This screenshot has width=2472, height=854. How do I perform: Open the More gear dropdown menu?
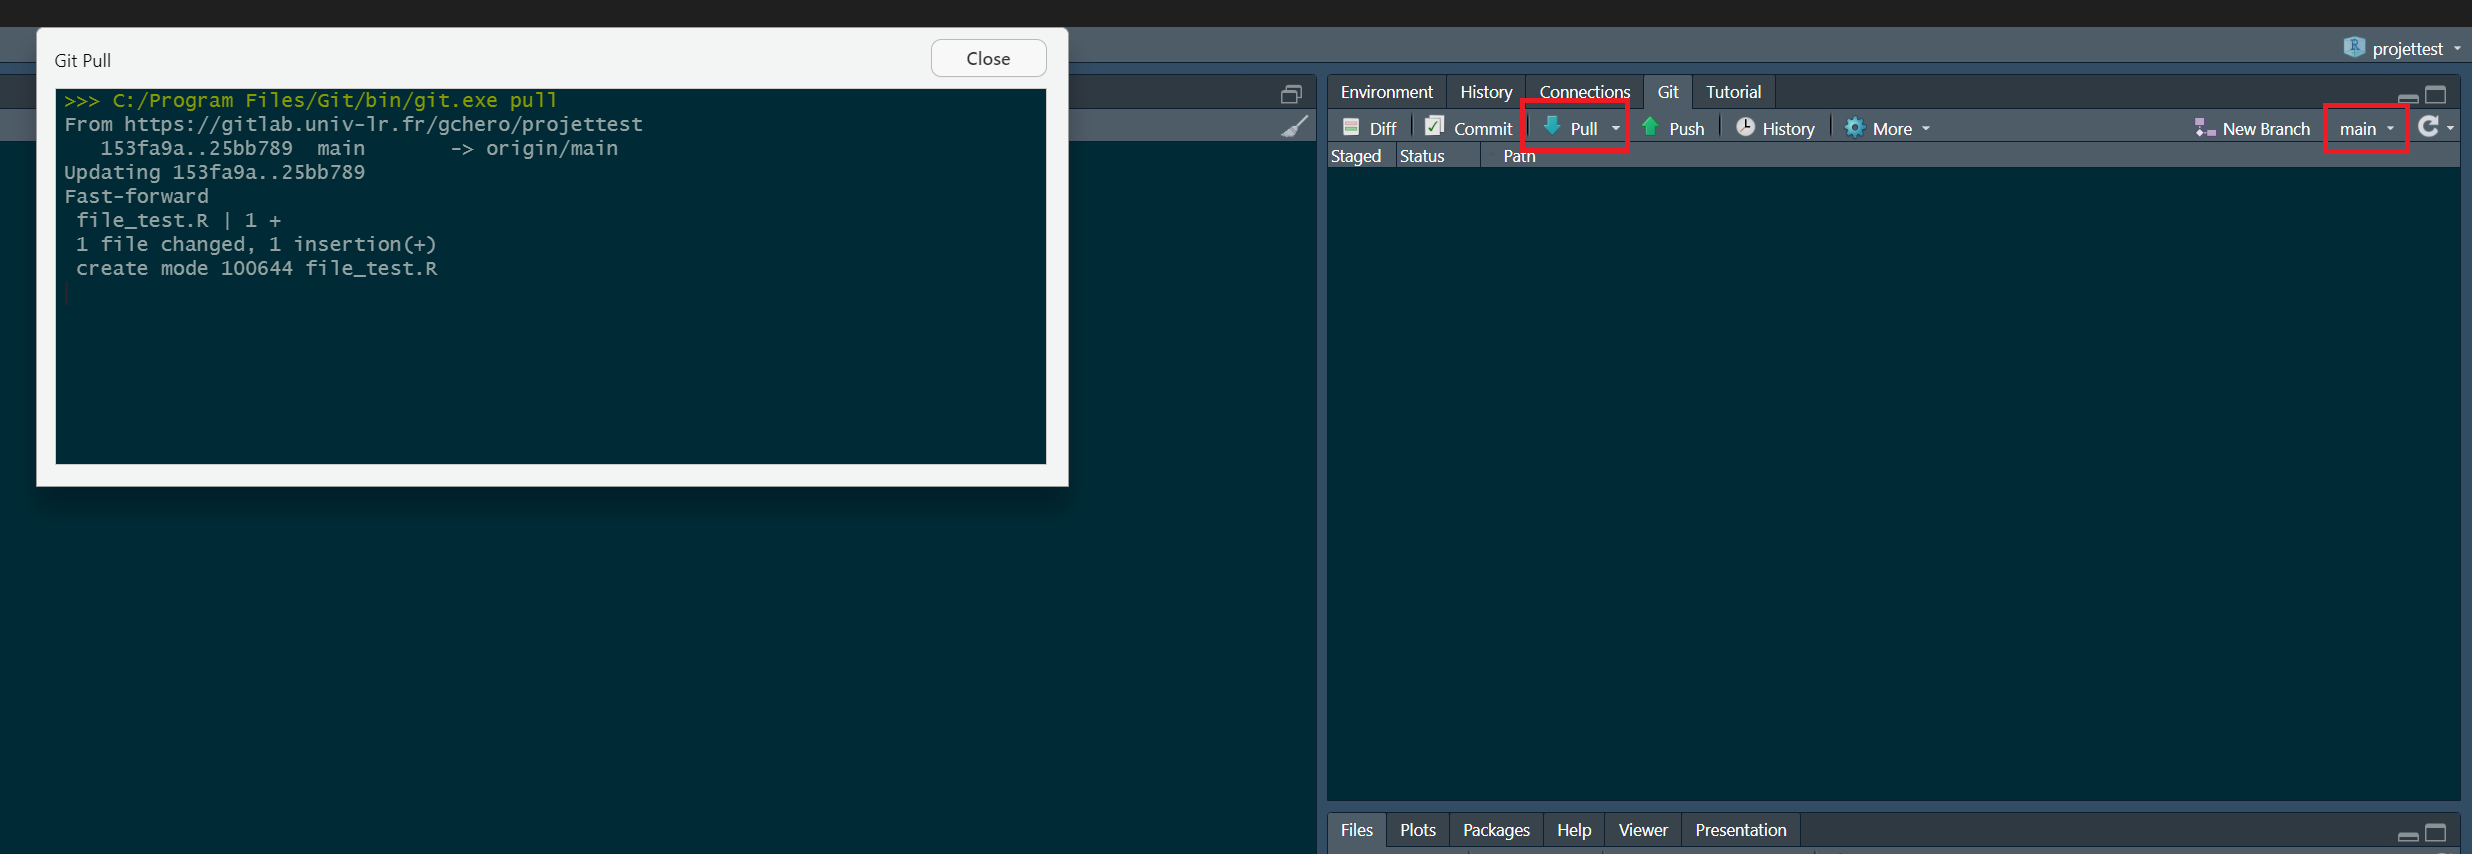pos(1887,128)
